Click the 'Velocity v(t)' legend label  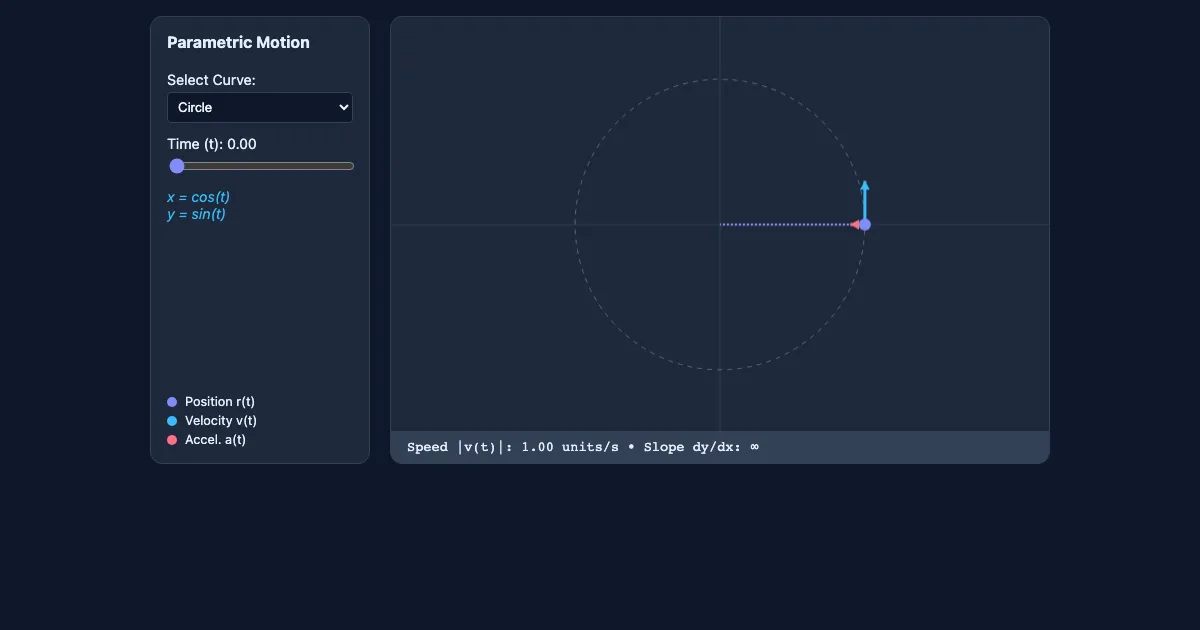pos(221,421)
